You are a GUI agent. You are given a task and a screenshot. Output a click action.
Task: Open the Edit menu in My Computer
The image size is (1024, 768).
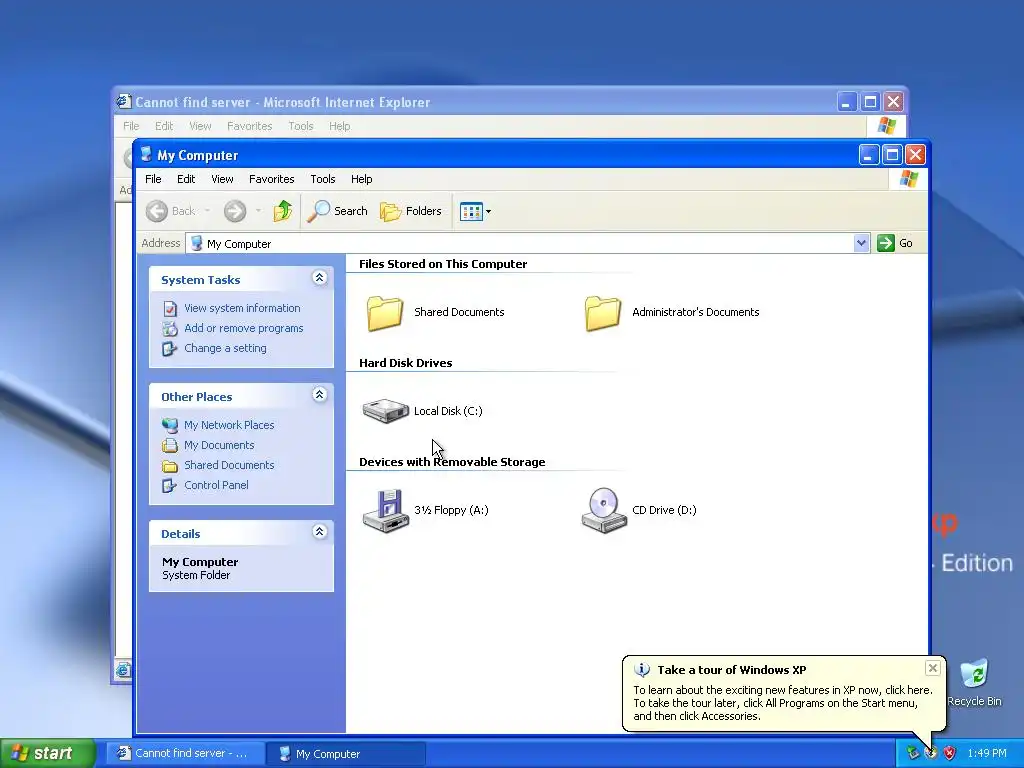point(186,179)
